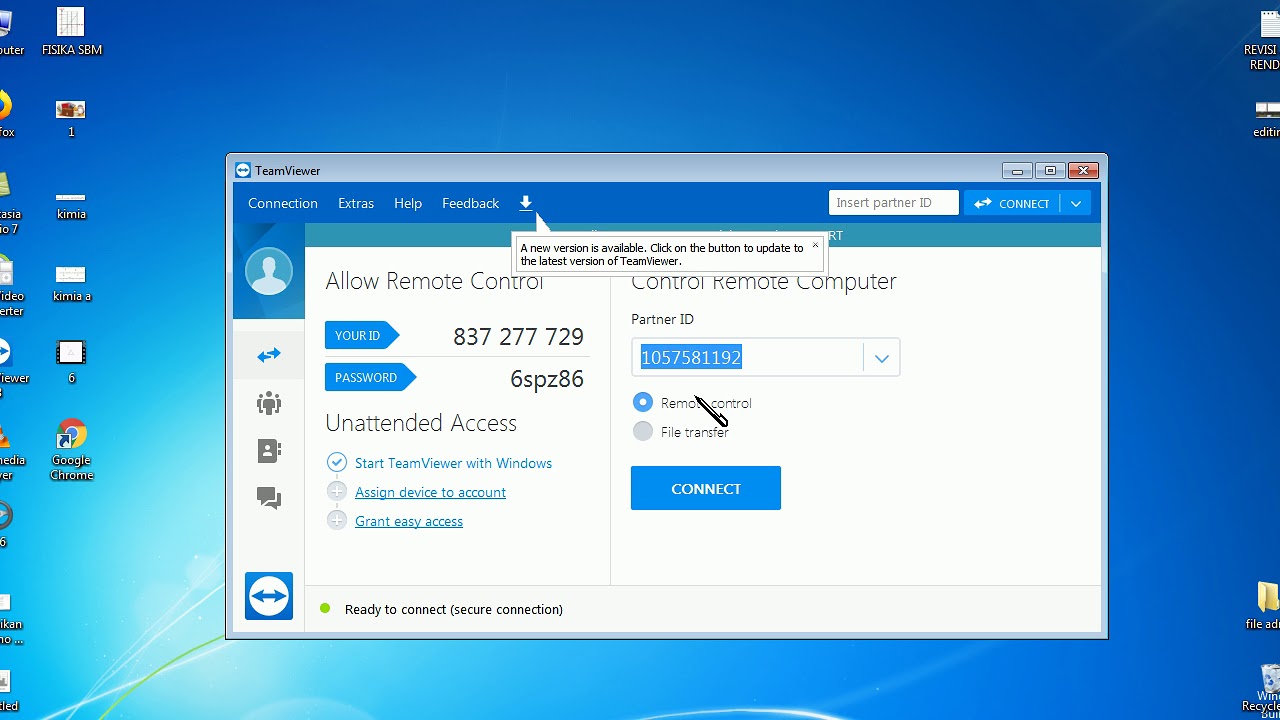The height and width of the screenshot is (720, 1280).
Task: Click the large blue CONNECT button
Action: (706, 488)
